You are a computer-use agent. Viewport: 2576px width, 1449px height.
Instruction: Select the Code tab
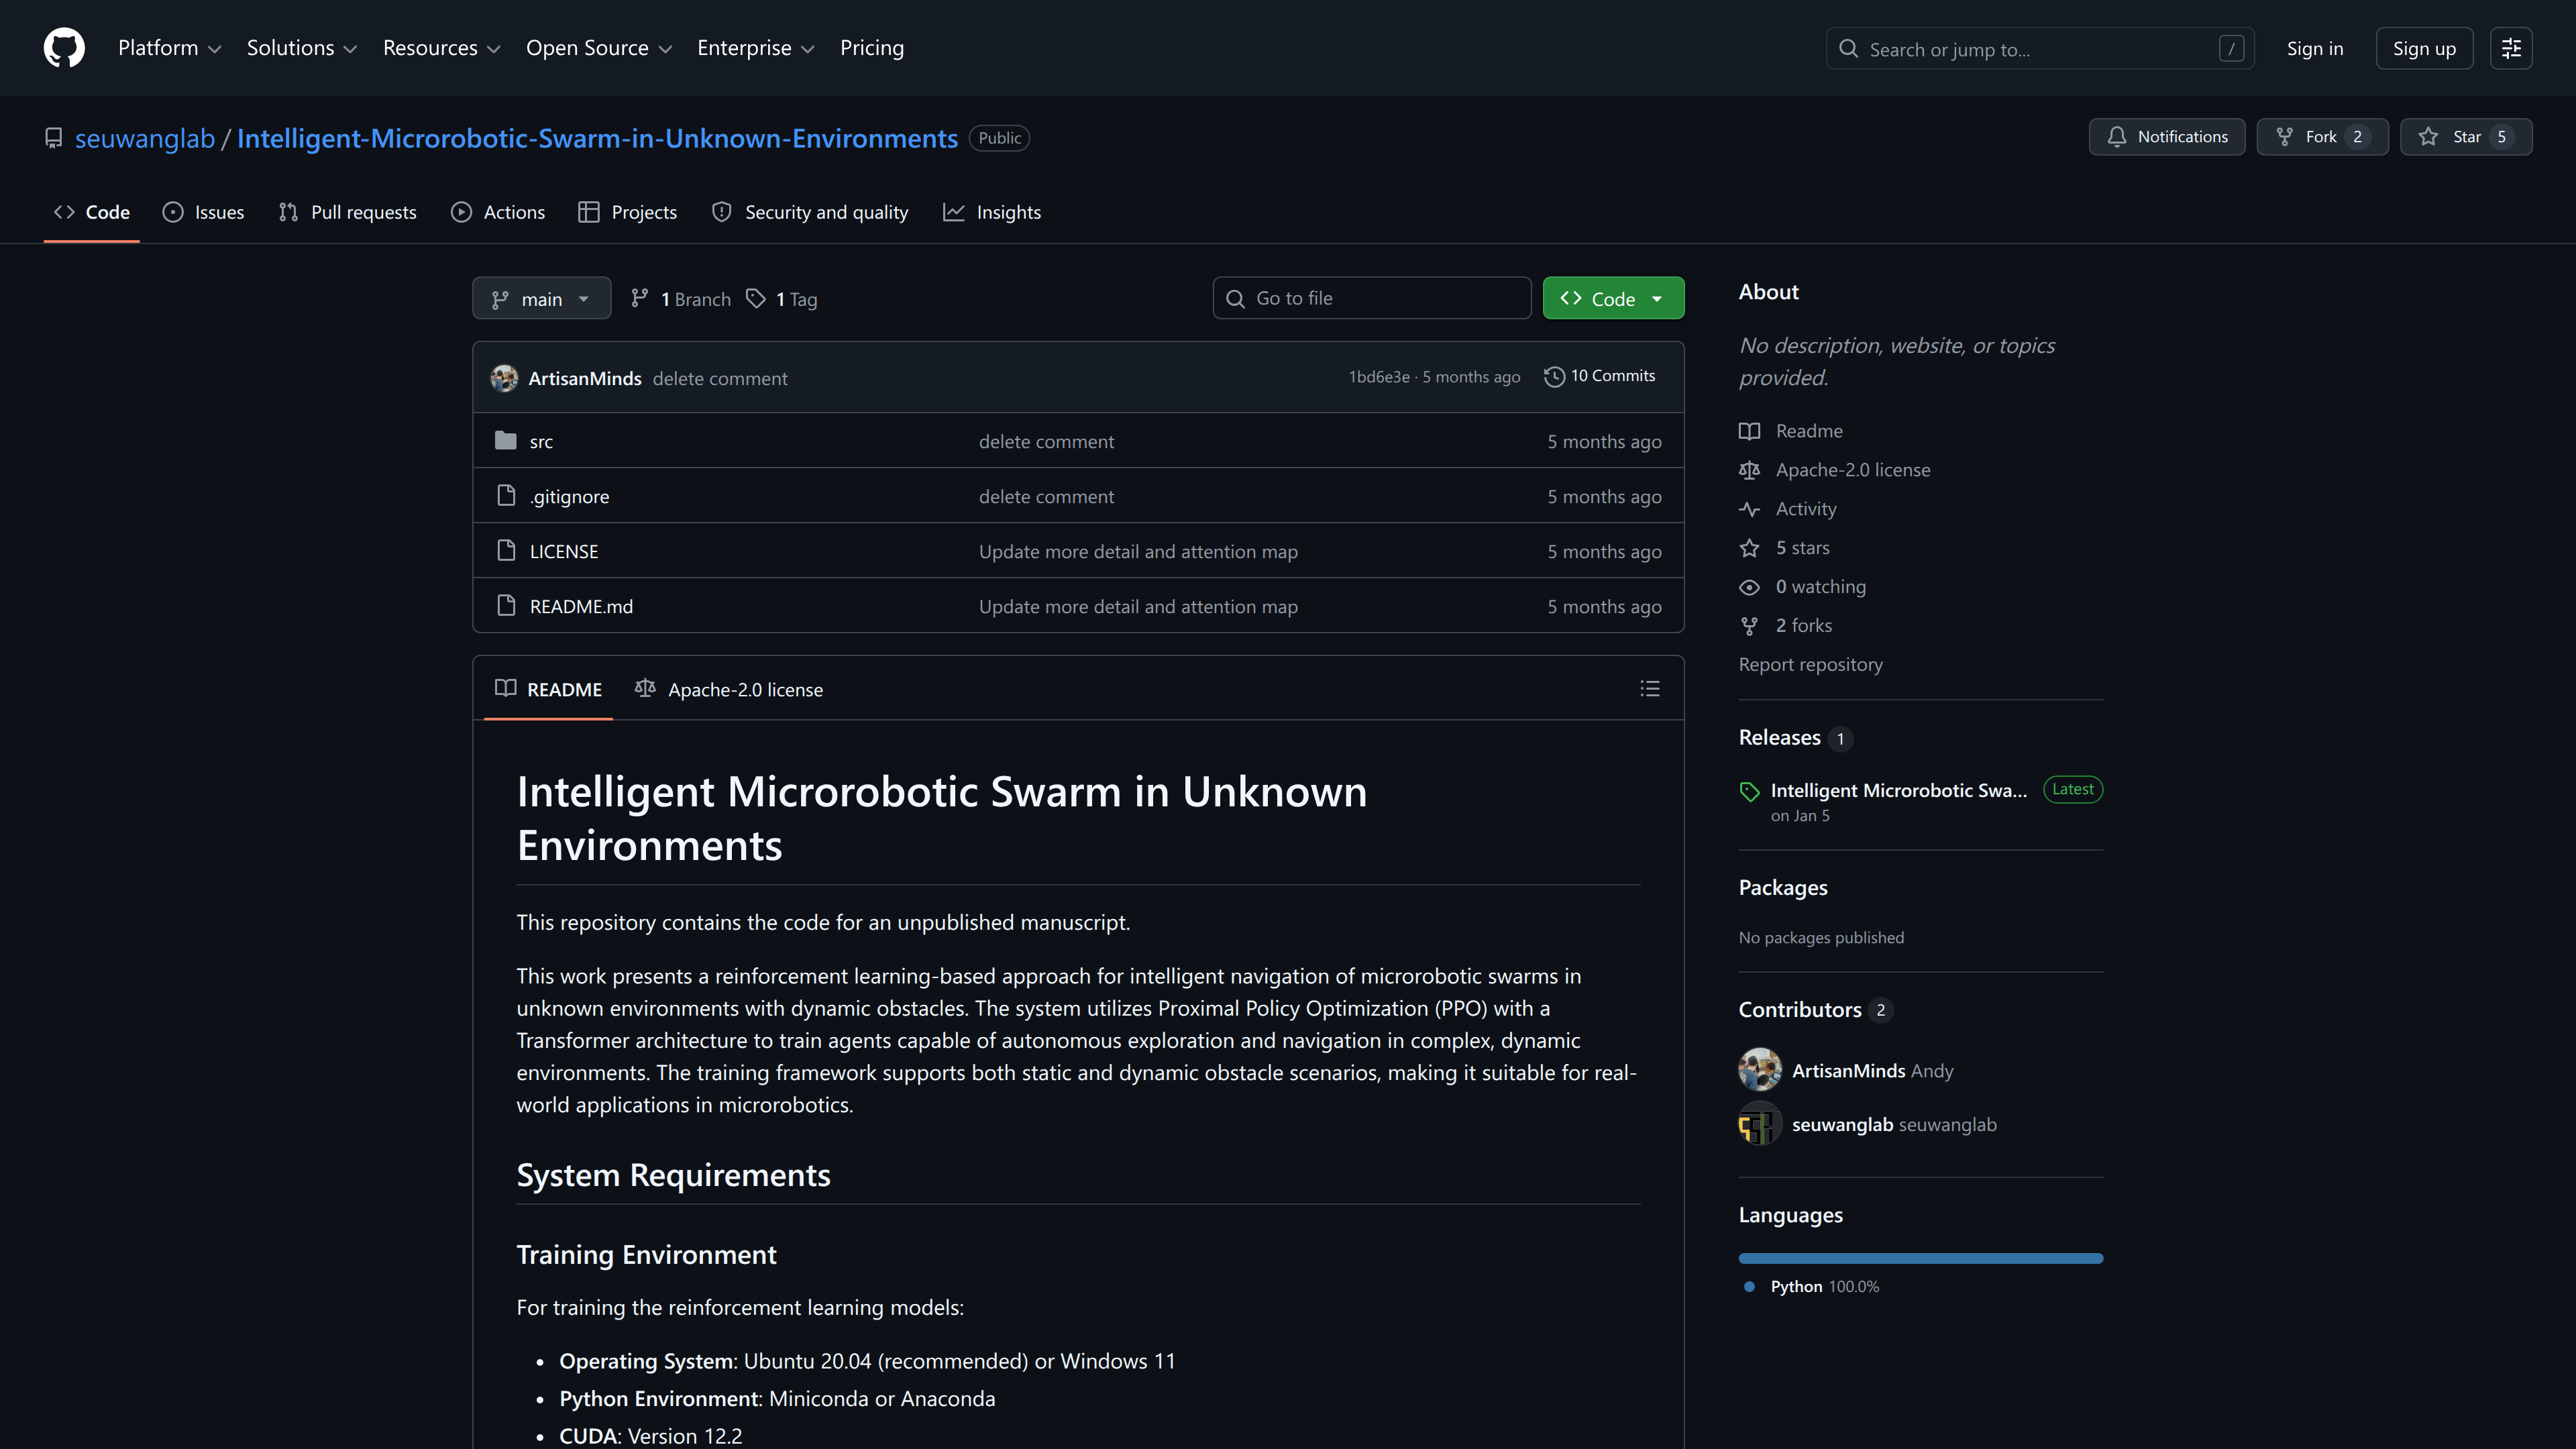[x=92, y=212]
